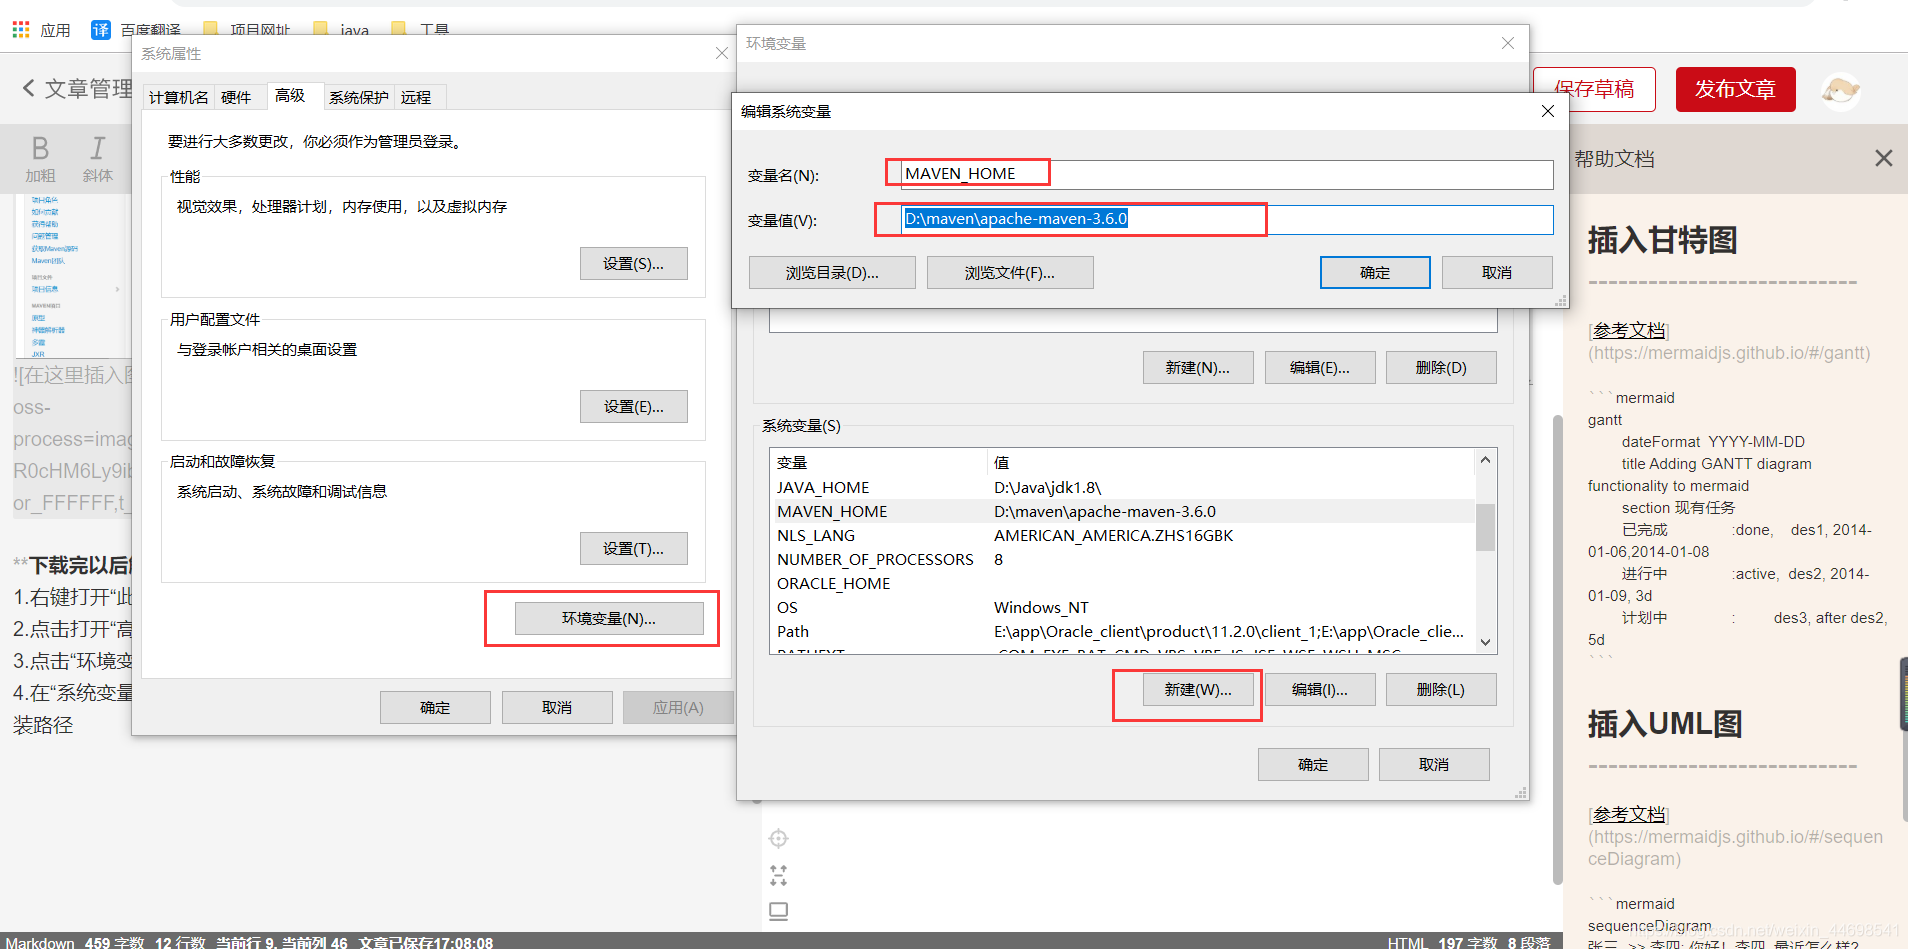Confirm with 确定 in 编辑系统变量
Screen dimensions: 1908x949
(x=1375, y=272)
